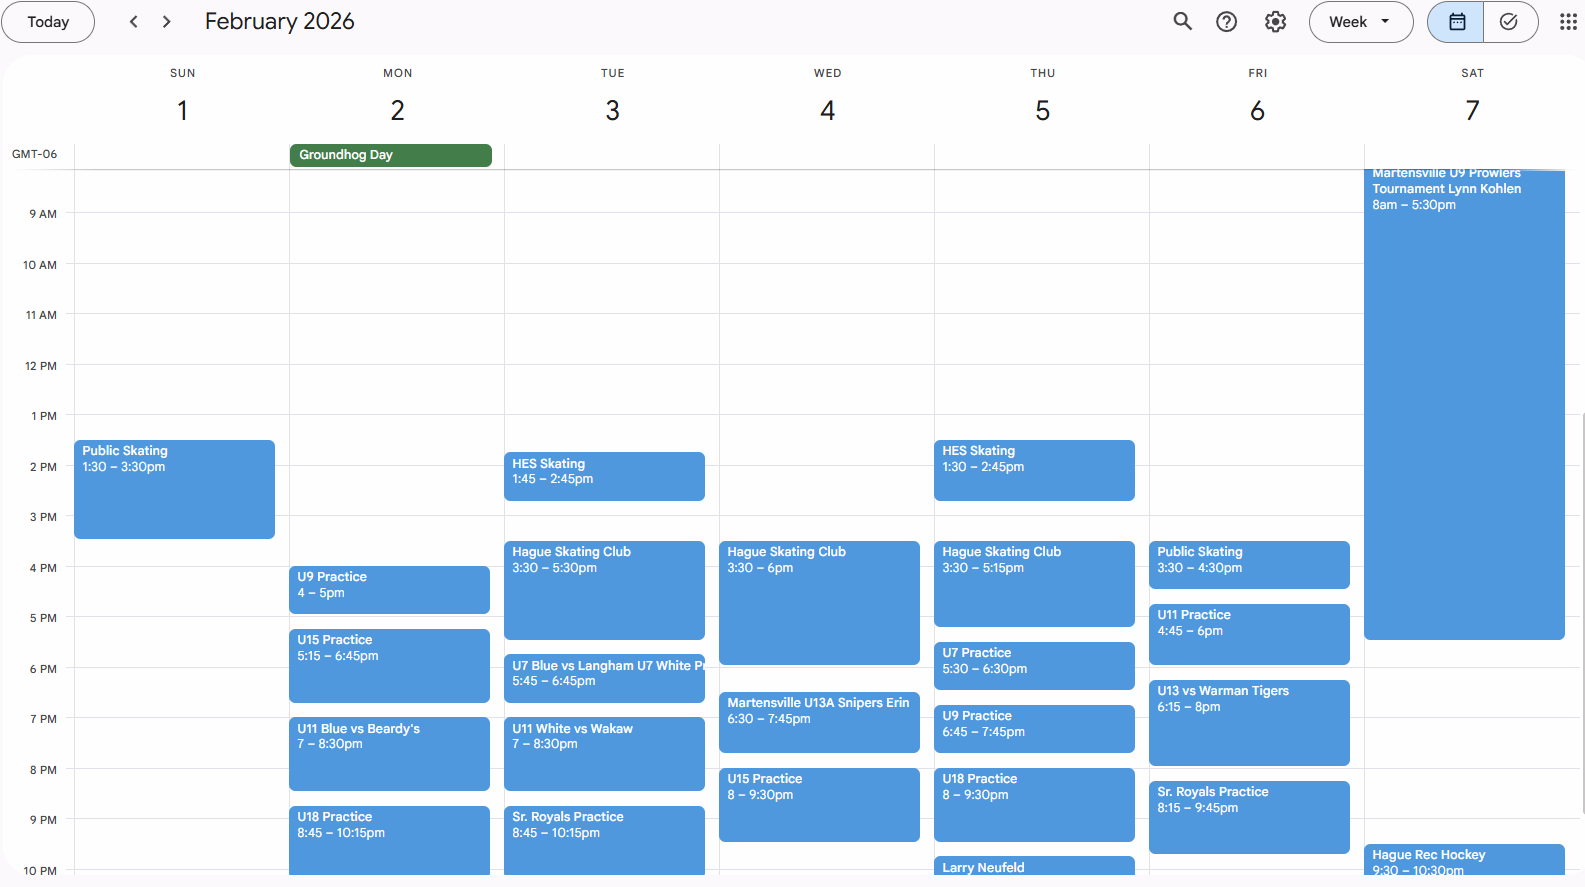Click the search magnifier icon
The height and width of the screenshot is (887, 1585).
(1182, 22)
